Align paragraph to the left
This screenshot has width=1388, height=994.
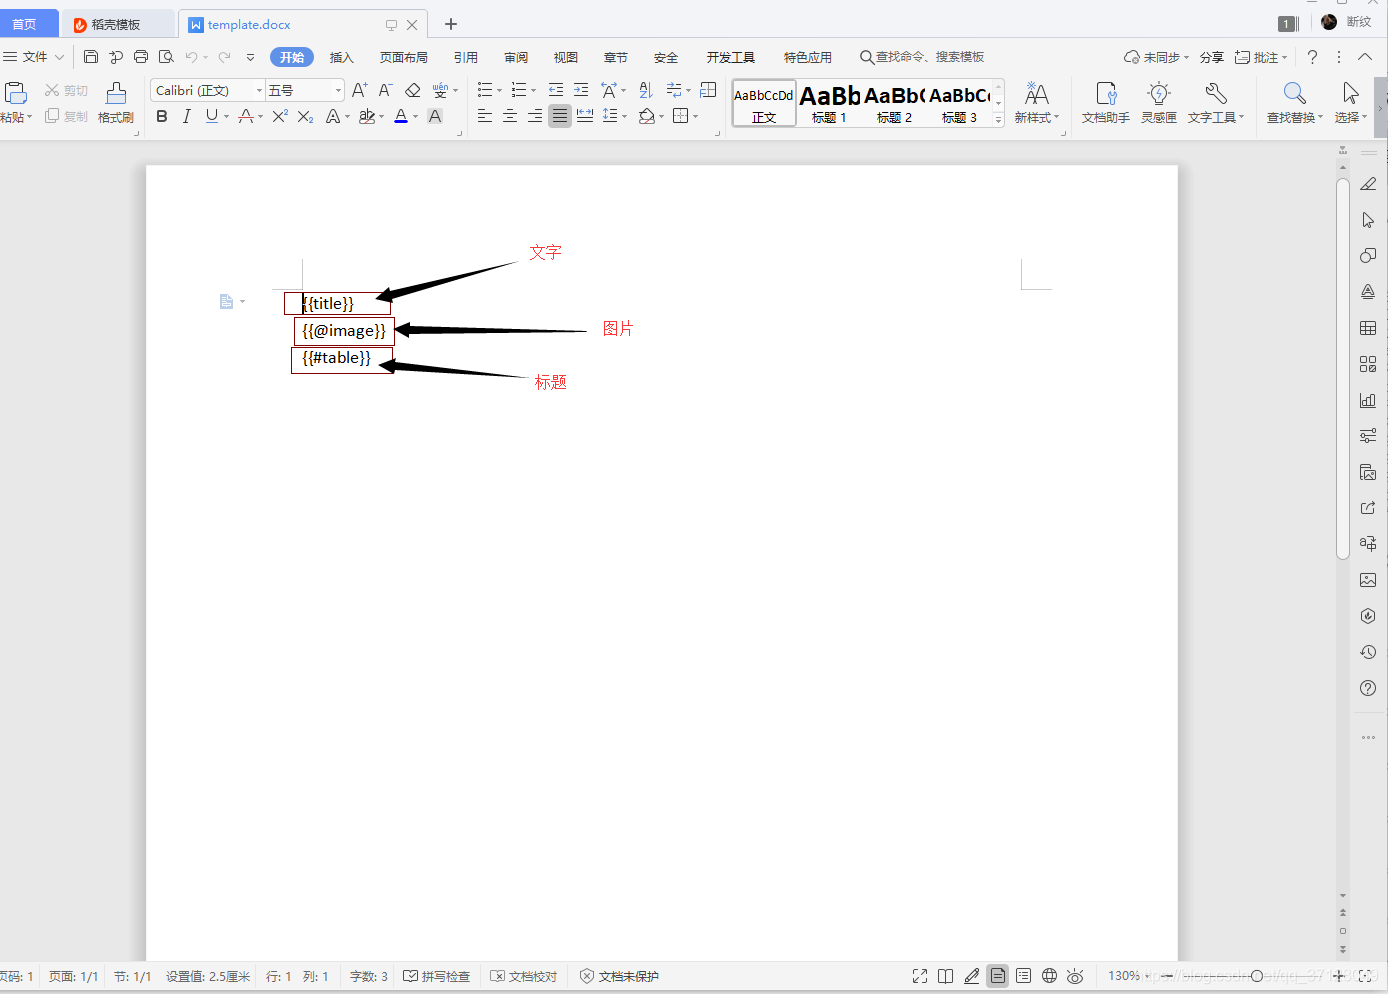point(485,117)
